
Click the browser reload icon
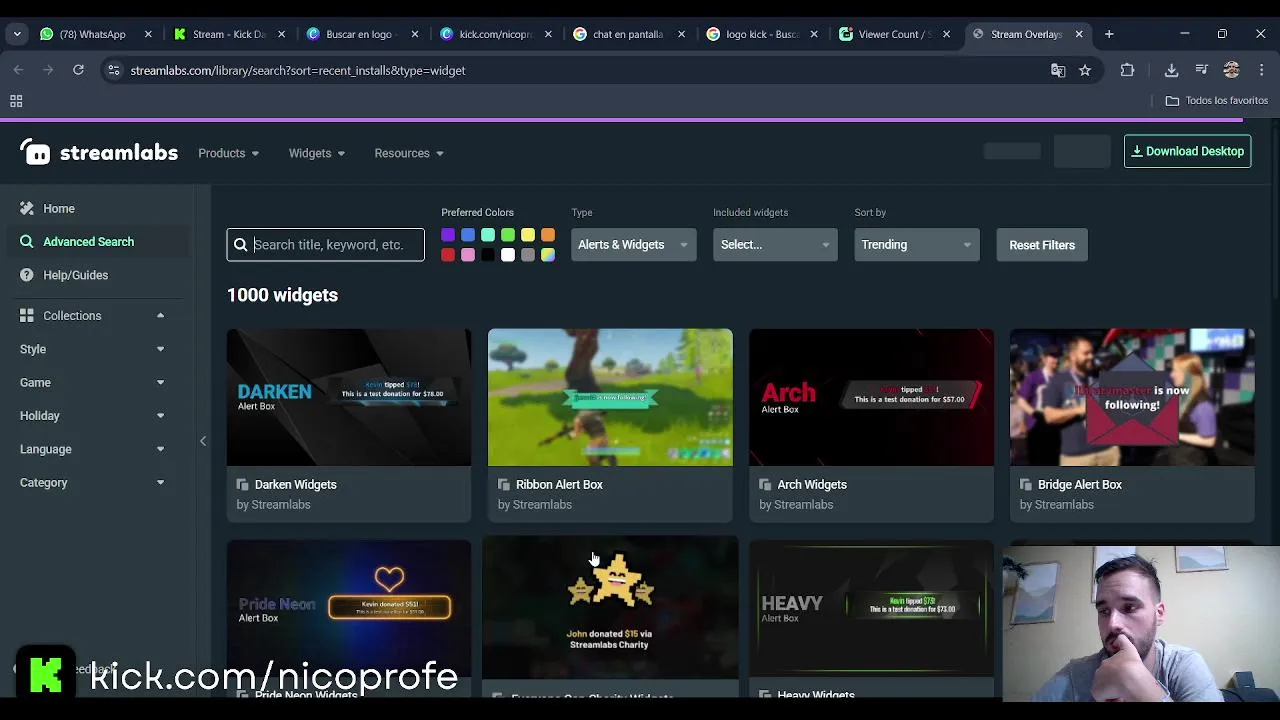tap(78, 70)
